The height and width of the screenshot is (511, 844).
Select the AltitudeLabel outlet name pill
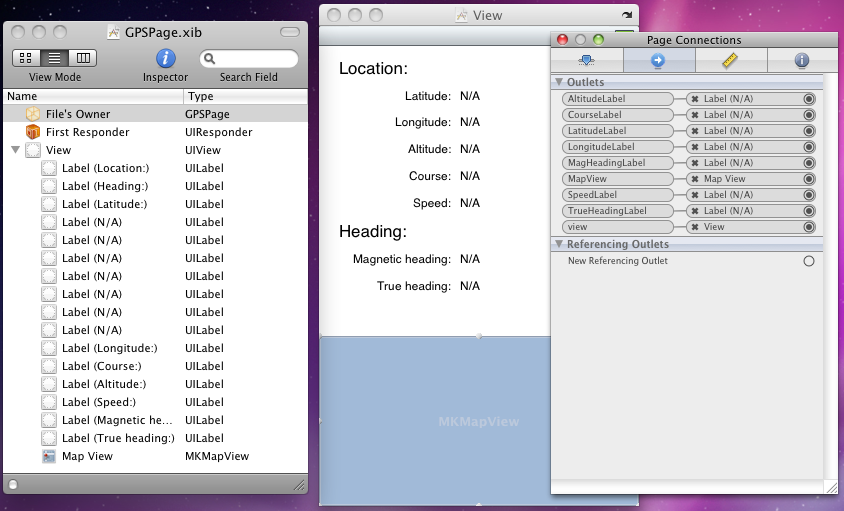click(x=617, y=99)
